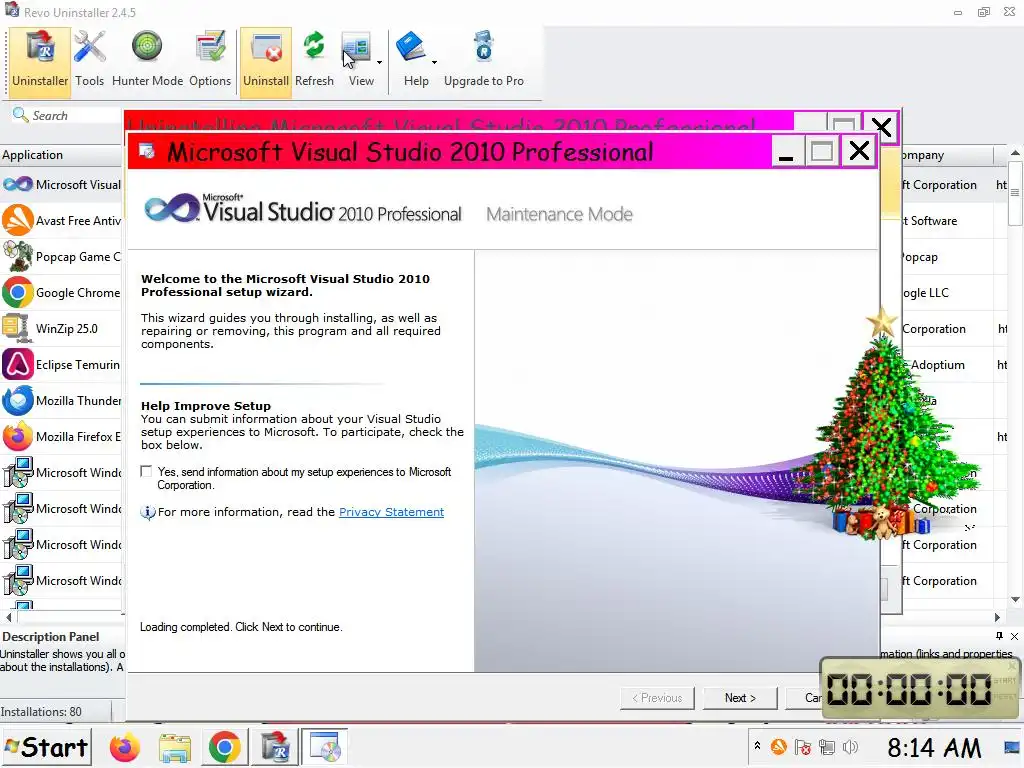Viewport: 1024px width, 768px height.
Task: Click the Uninstall toolbar button
Action: coord(266,62)
